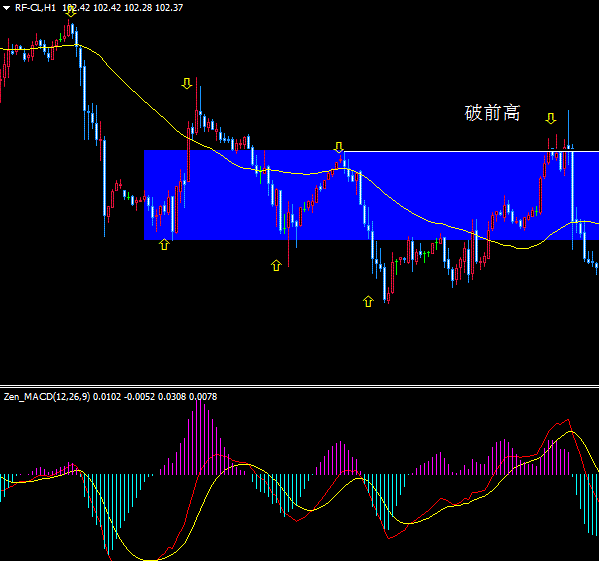Click the MACD values 0.0102 -0.0052 0.0308 0.0078
599x561 pixels.
[155, 397]
